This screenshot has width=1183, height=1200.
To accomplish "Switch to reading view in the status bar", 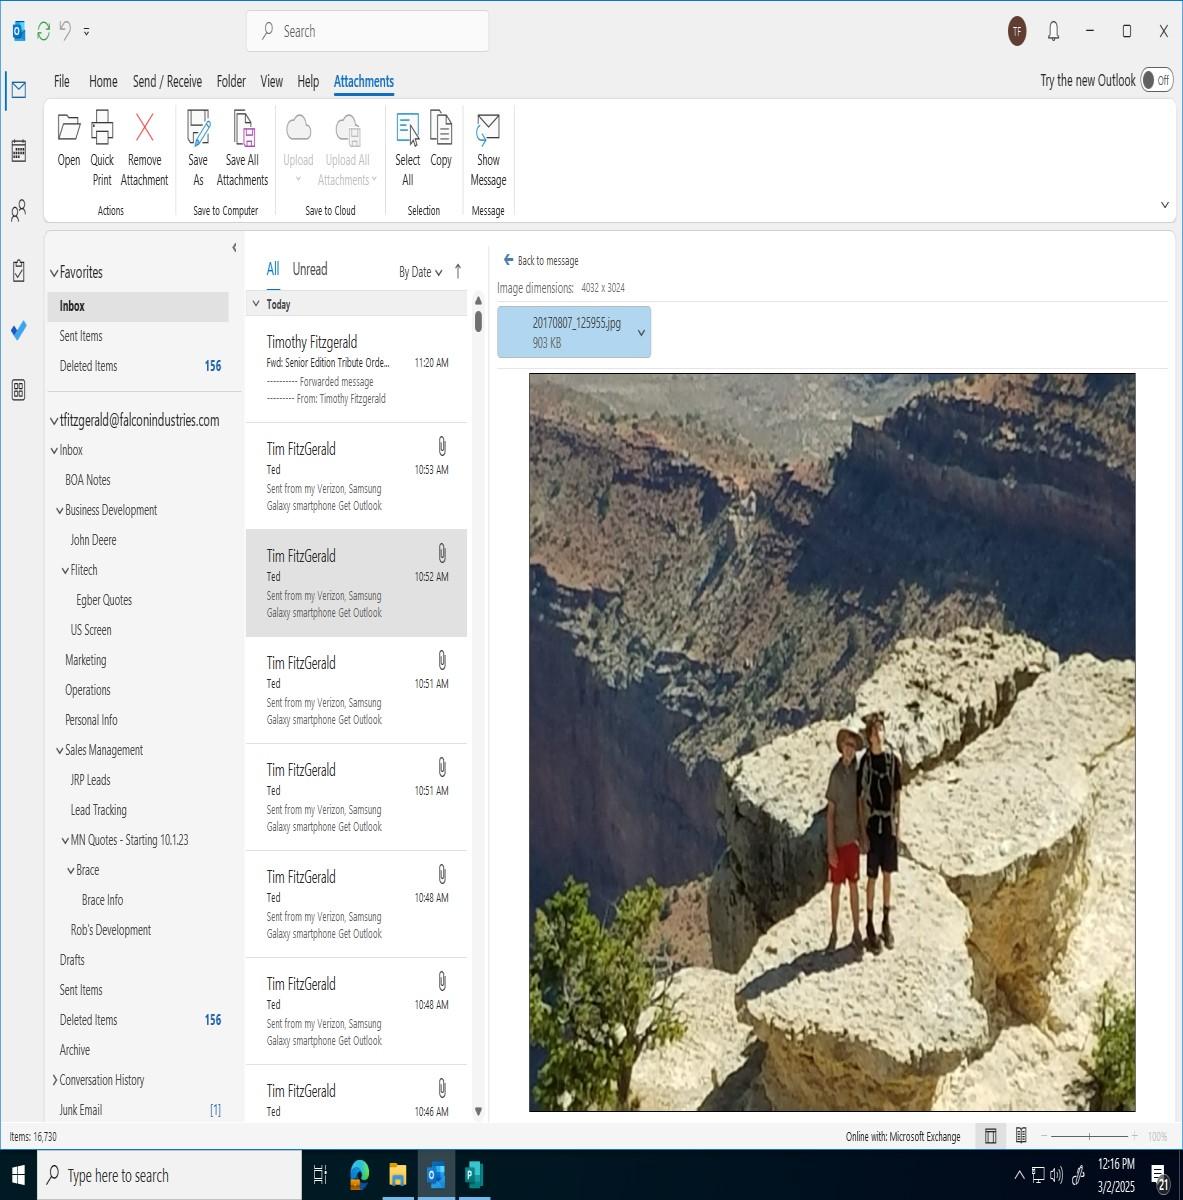I will (x=1021, y=1136).
